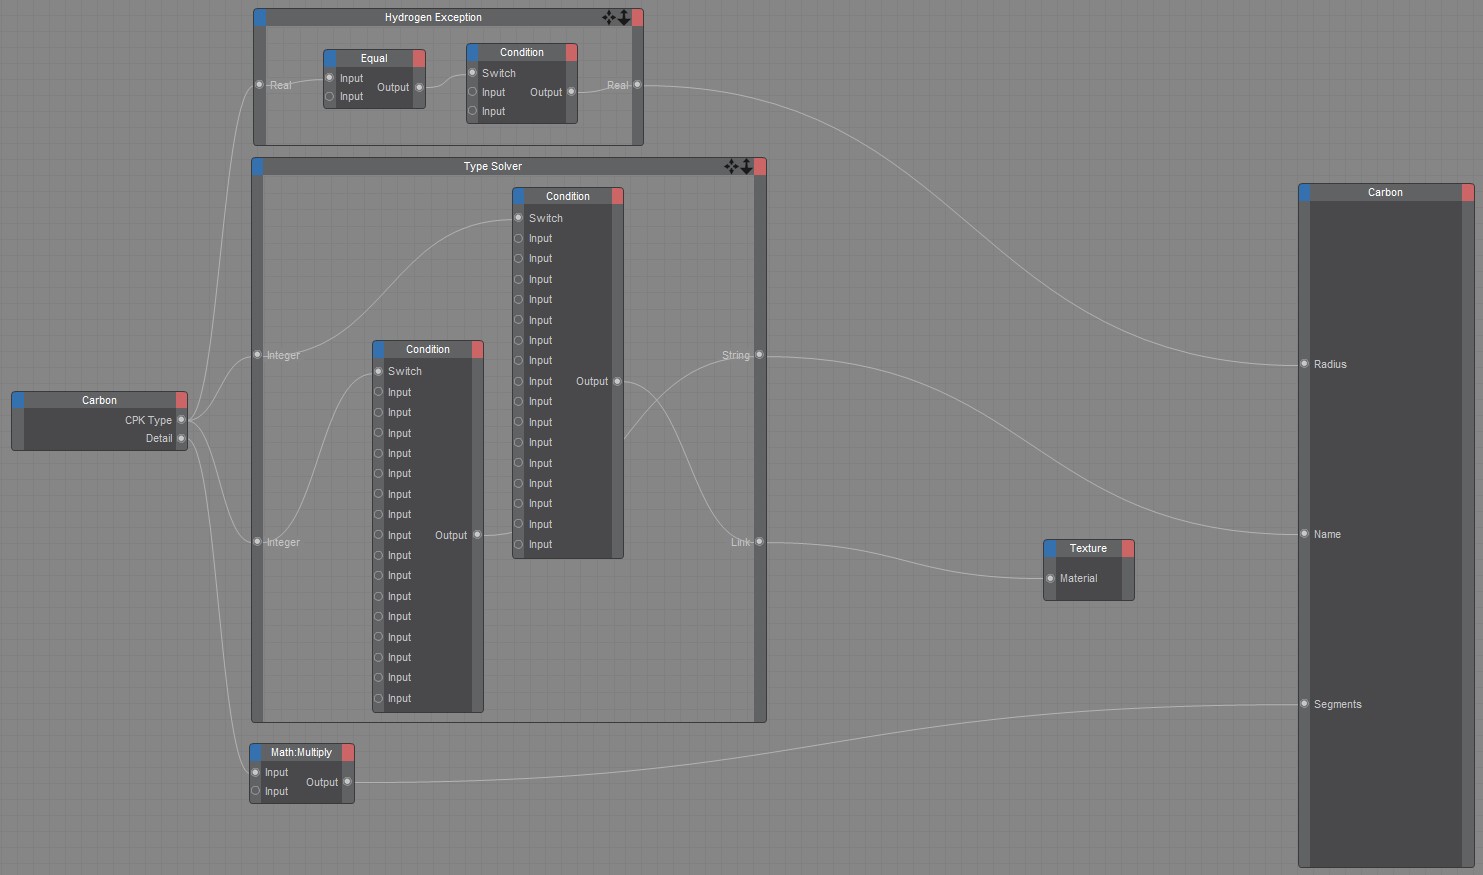Image resolution: width=1483 pixels, height=875 pixels.
Task: Open red outputs corner of Hydrogen Exception group
Action: 637,17
